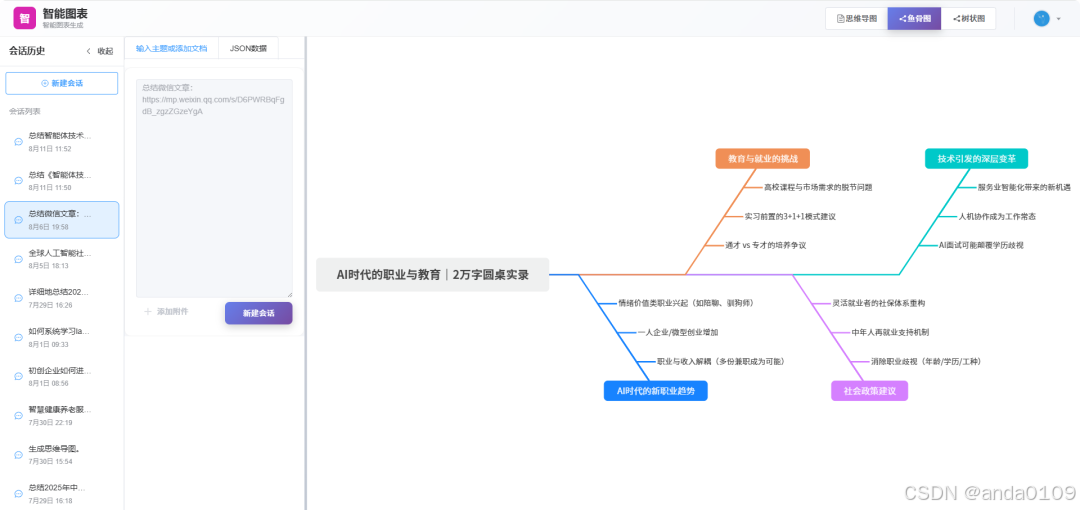This screenshot has width=1080, height=510.
Task: Switch to 思维导图 view
Action: click(856, 19)
